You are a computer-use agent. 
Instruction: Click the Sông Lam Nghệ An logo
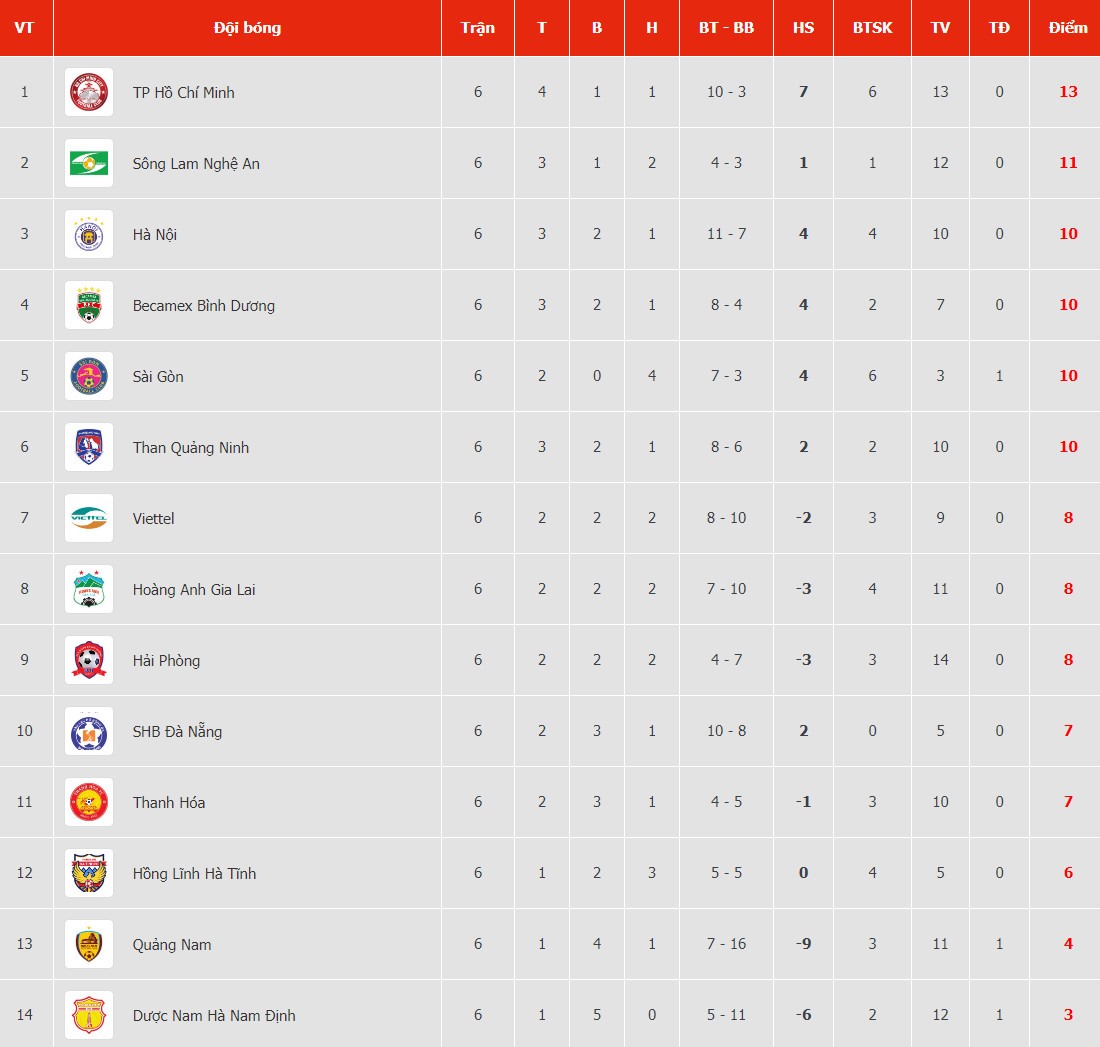89,163
